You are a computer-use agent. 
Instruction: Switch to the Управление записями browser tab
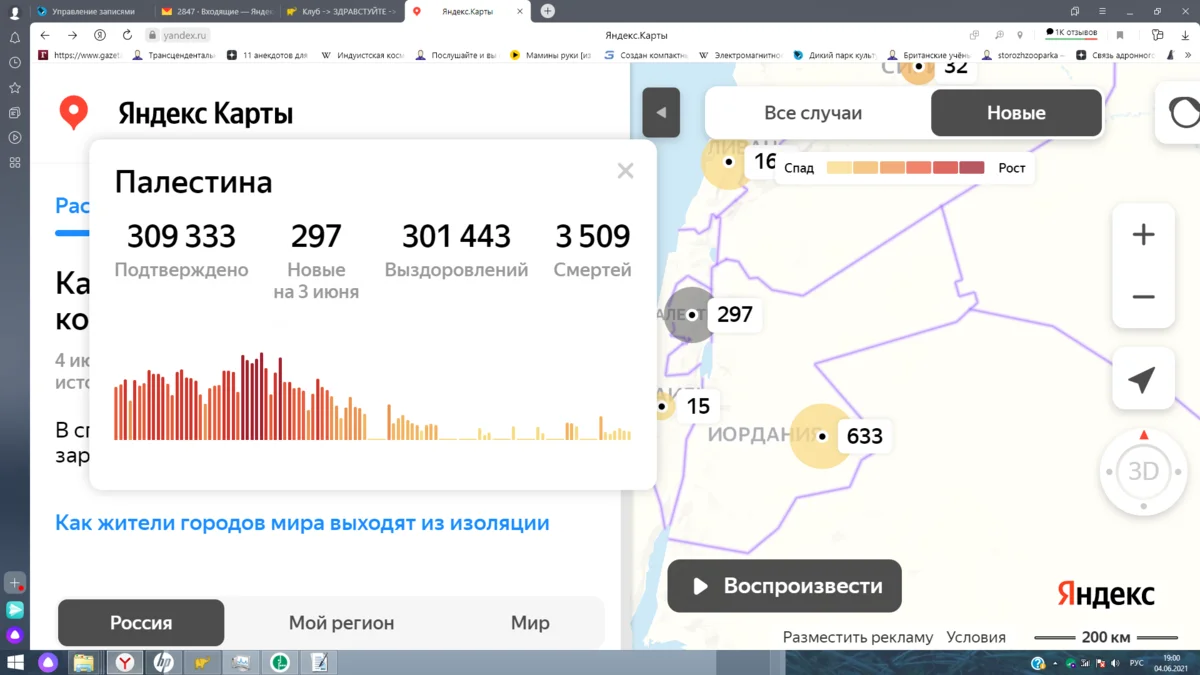[92, 11]
